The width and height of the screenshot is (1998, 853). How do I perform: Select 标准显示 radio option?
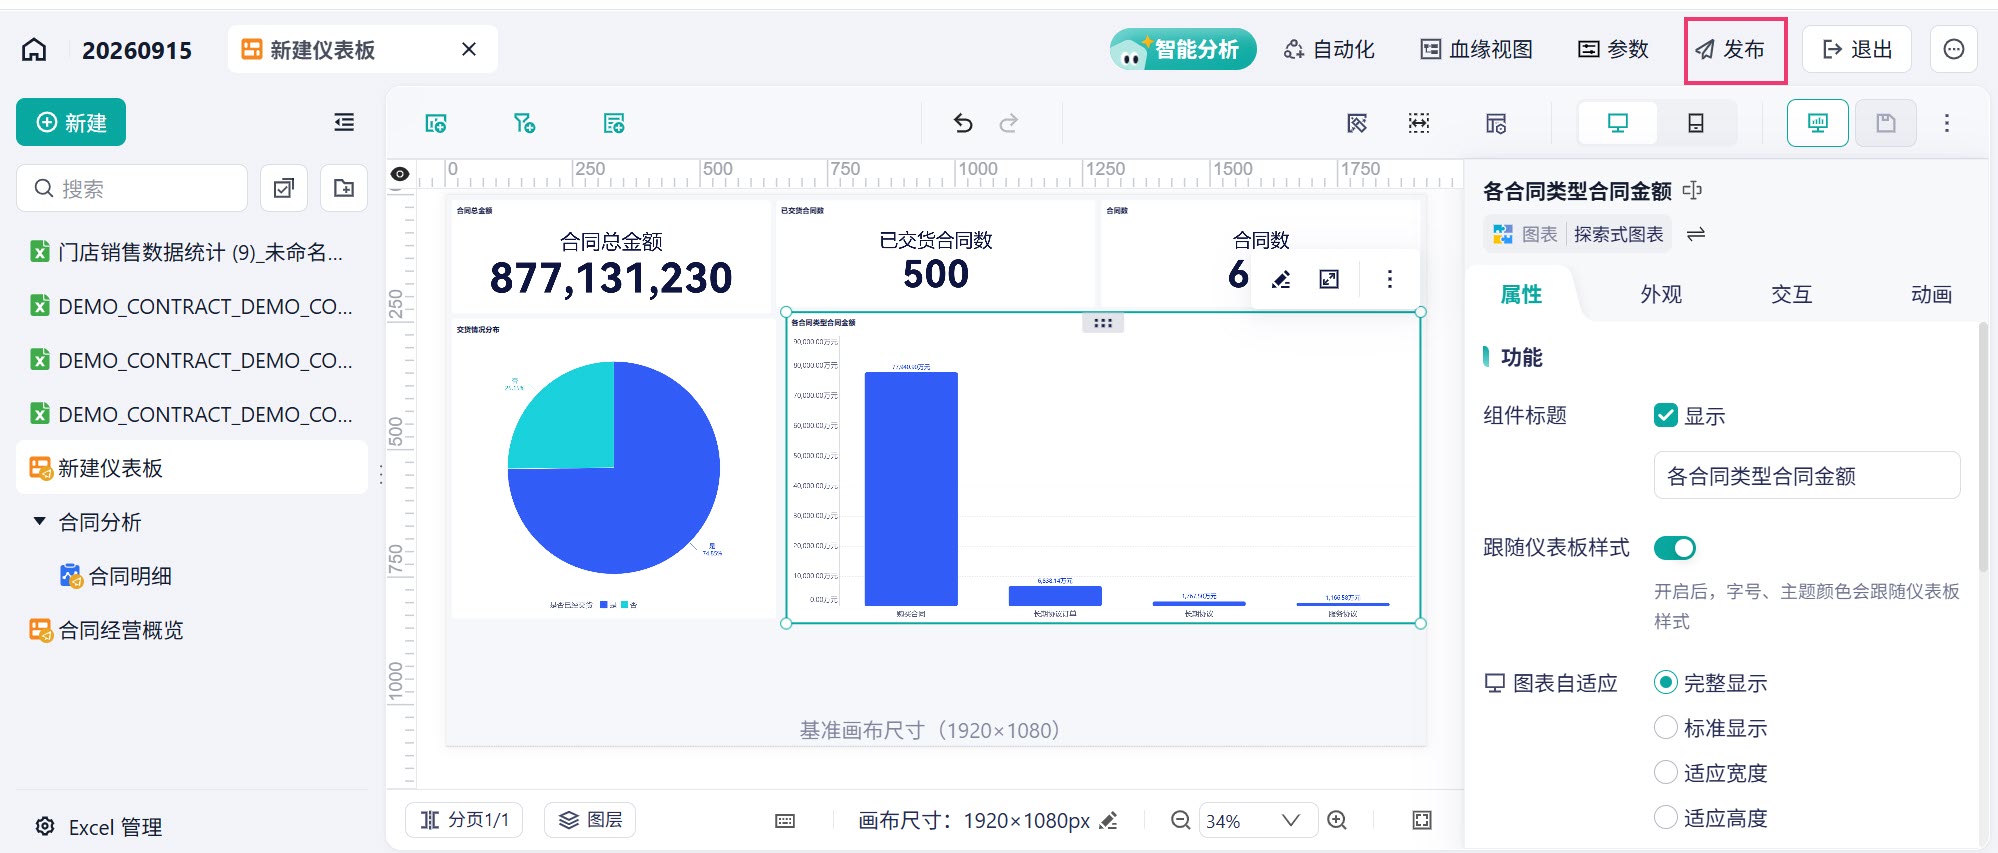tap(1665, 727)
